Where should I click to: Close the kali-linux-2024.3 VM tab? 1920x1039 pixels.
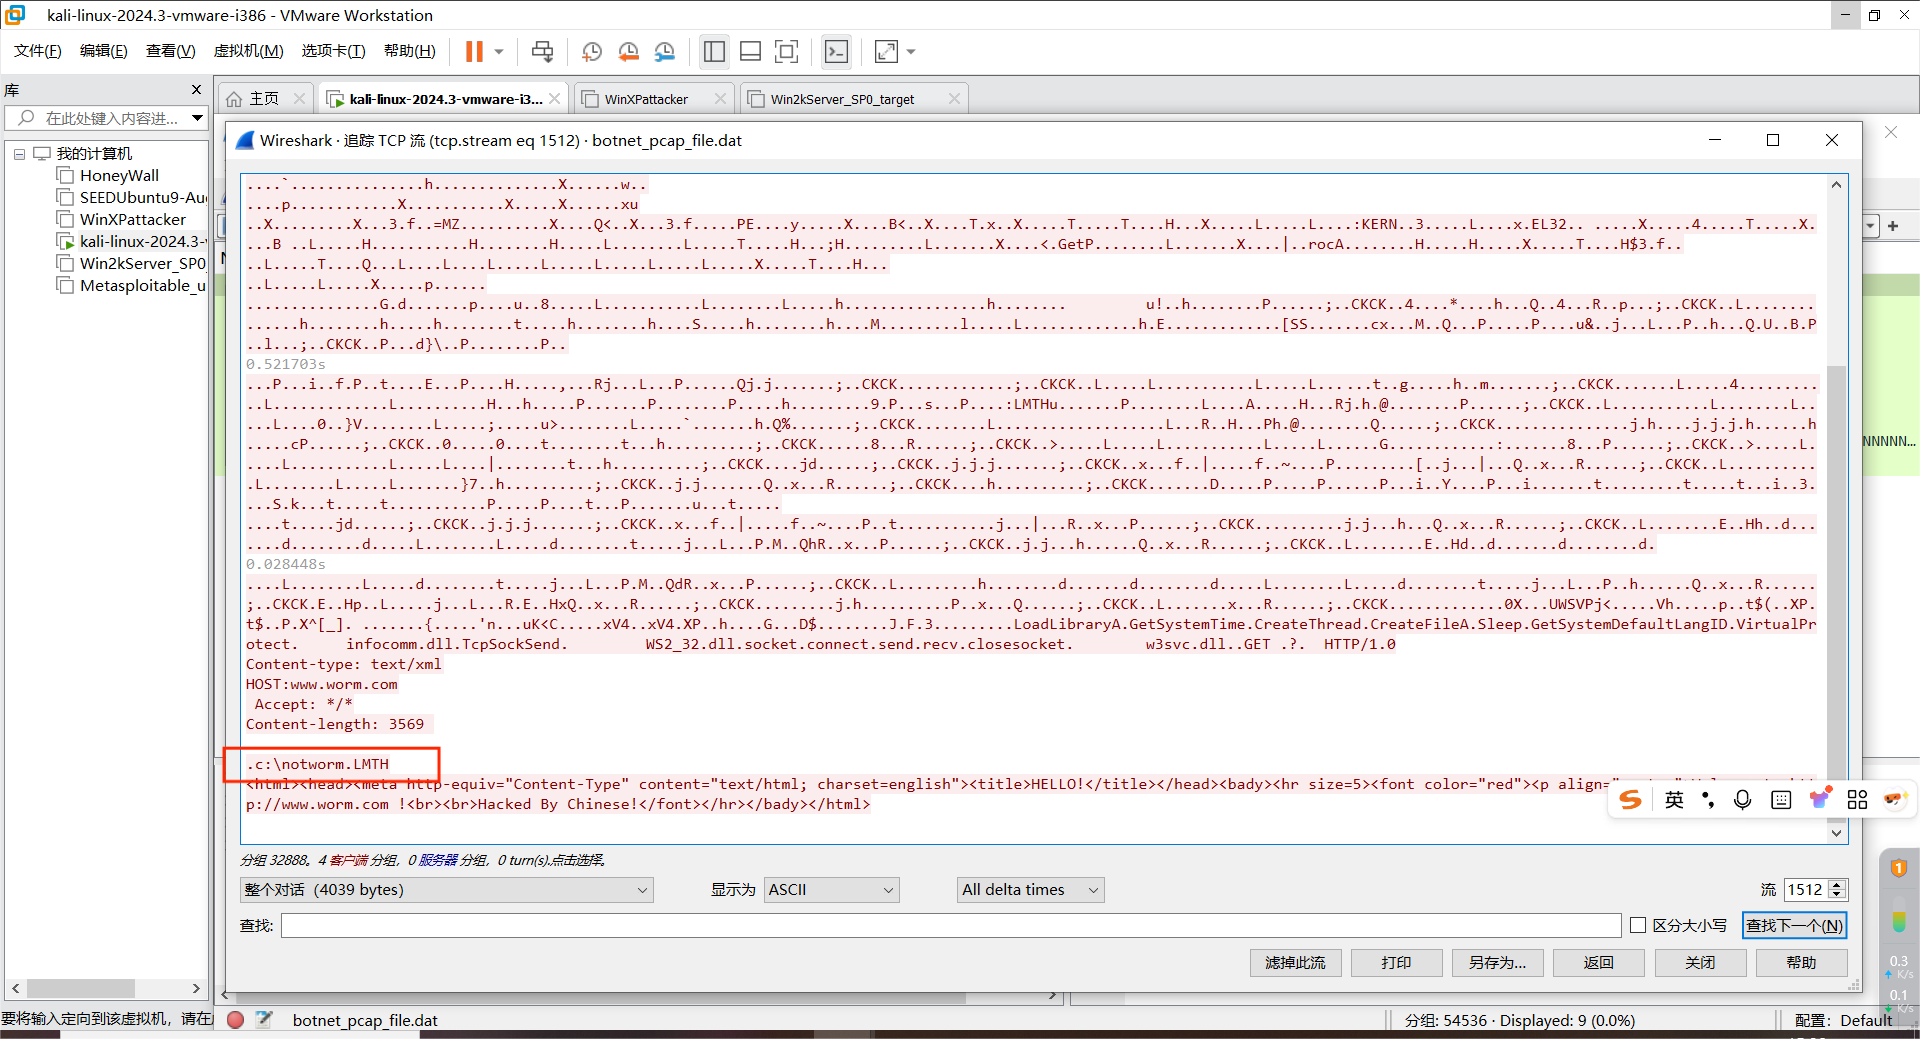(x=555, y=99)
